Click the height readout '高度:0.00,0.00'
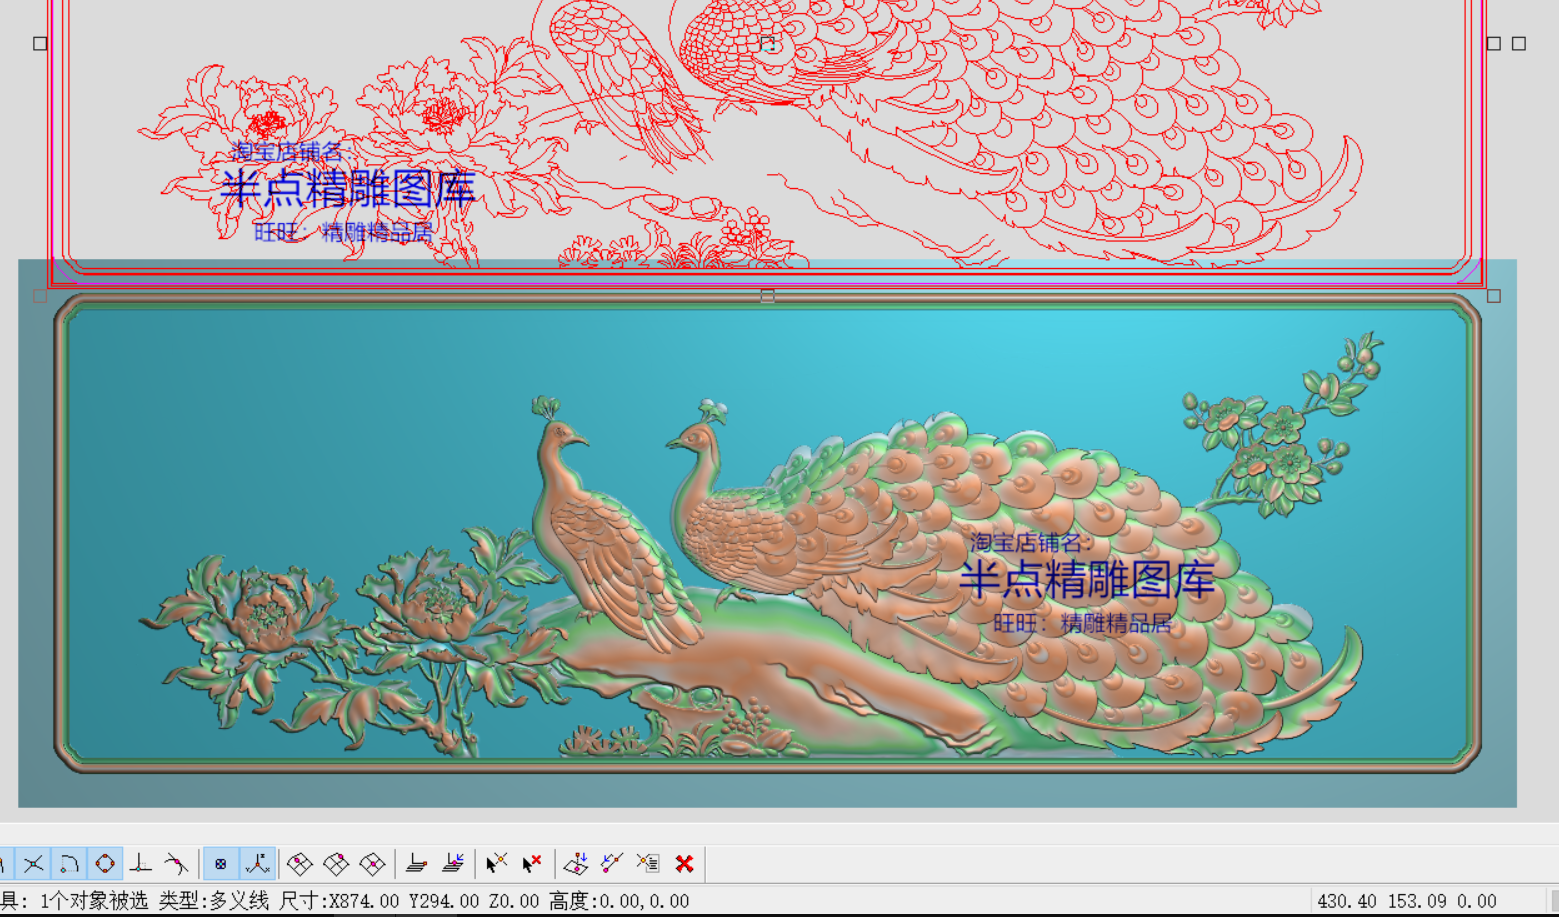 619,901
